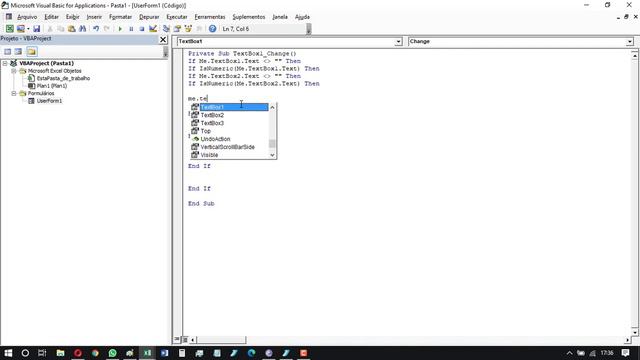Undo the last action in toolbar
Image resolution: width=640 pixels, height=360 pixels.
pyautogui.click(x=96, y=29)
